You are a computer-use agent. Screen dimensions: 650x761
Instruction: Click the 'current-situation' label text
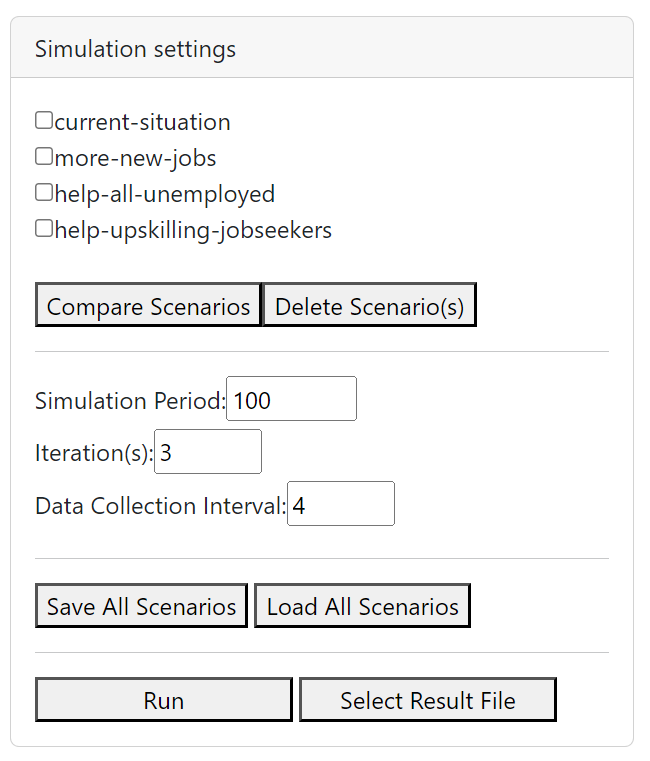click(143, 122)
